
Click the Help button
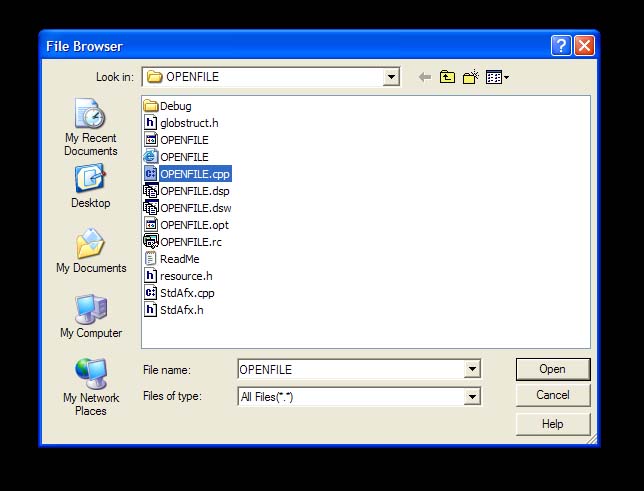pos(552,424)
